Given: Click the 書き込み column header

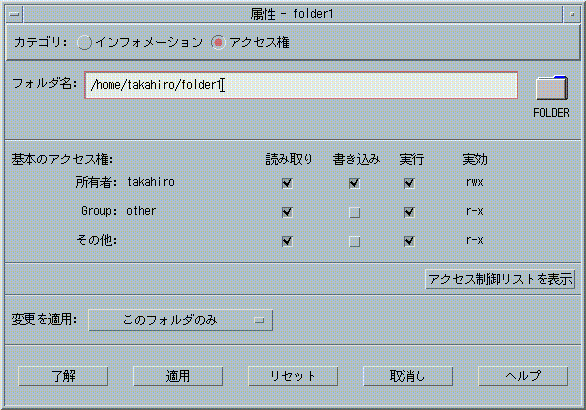Looking at the screenshot, I should coord(356,160).
